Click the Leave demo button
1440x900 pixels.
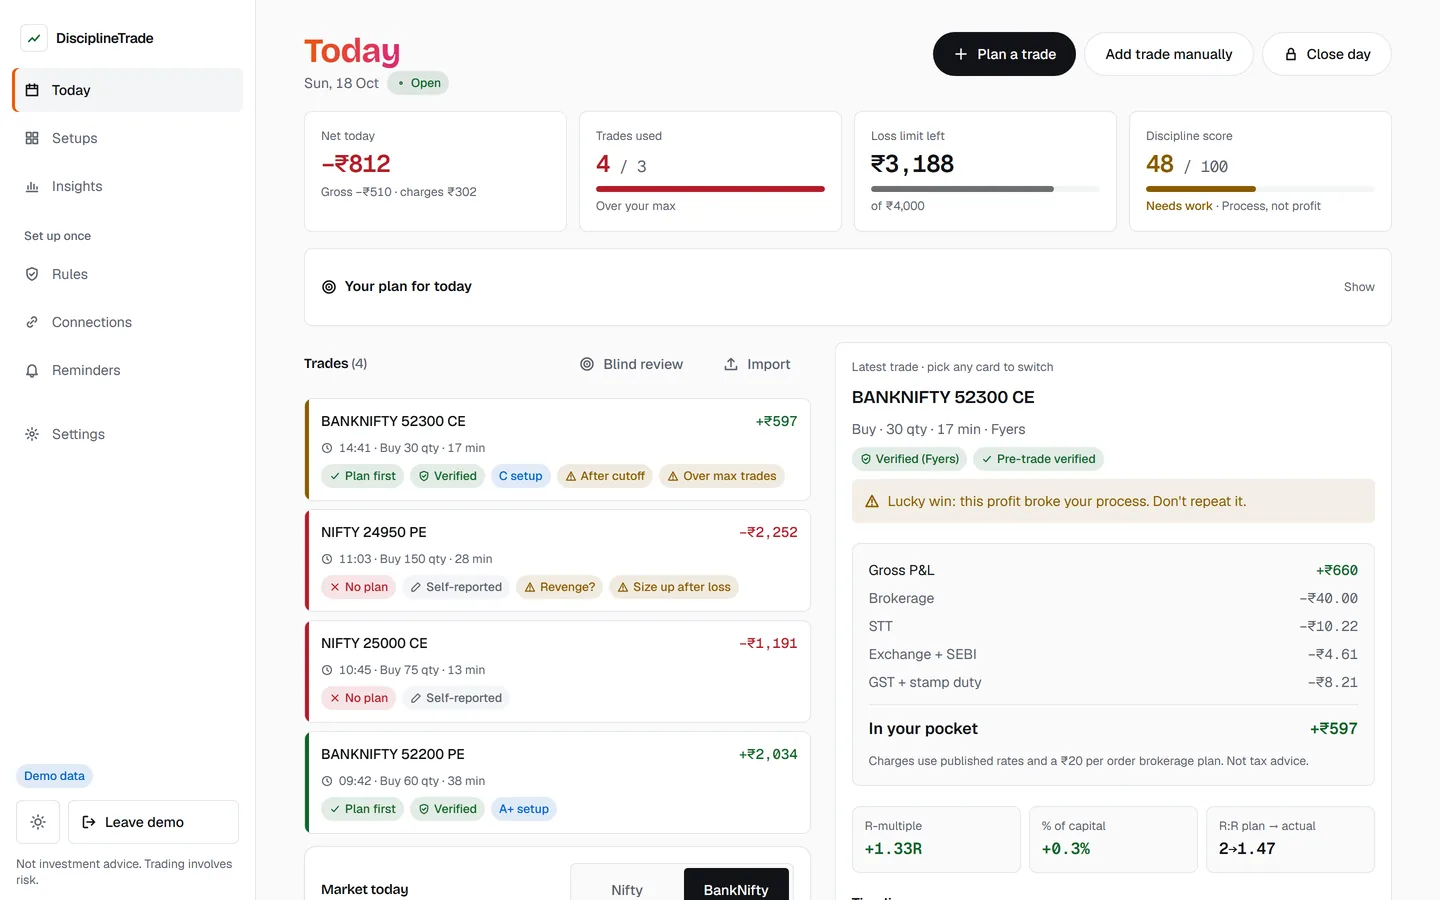[x=153, y=822]
